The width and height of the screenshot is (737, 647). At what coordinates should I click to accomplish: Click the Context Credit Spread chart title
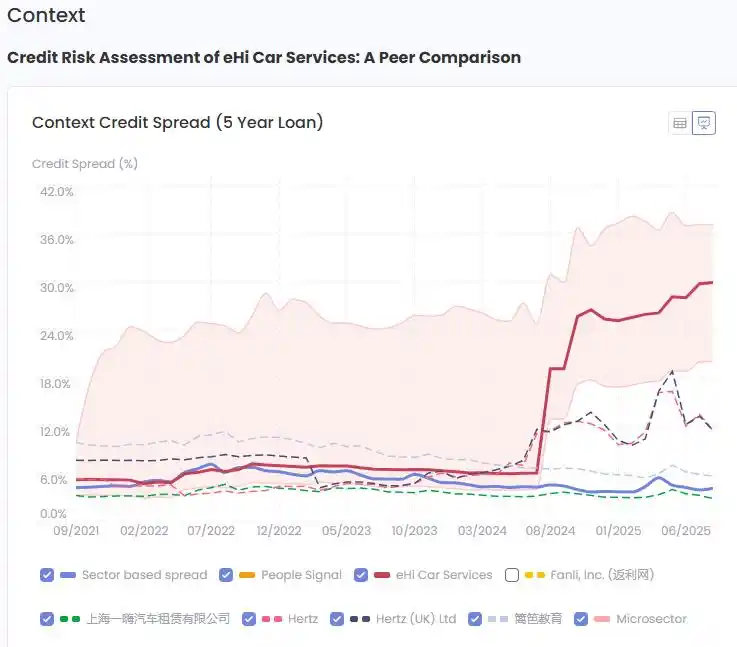[x=177, y=123]
